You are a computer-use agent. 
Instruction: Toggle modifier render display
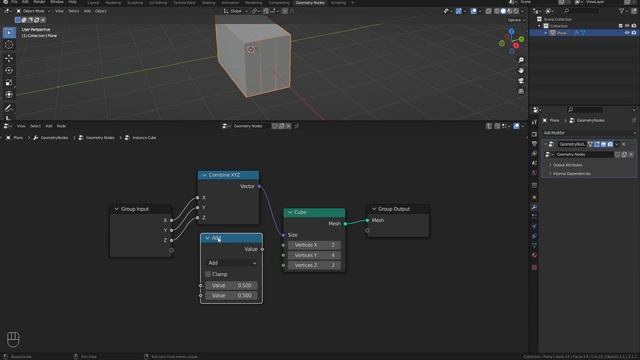click(610, 144)
